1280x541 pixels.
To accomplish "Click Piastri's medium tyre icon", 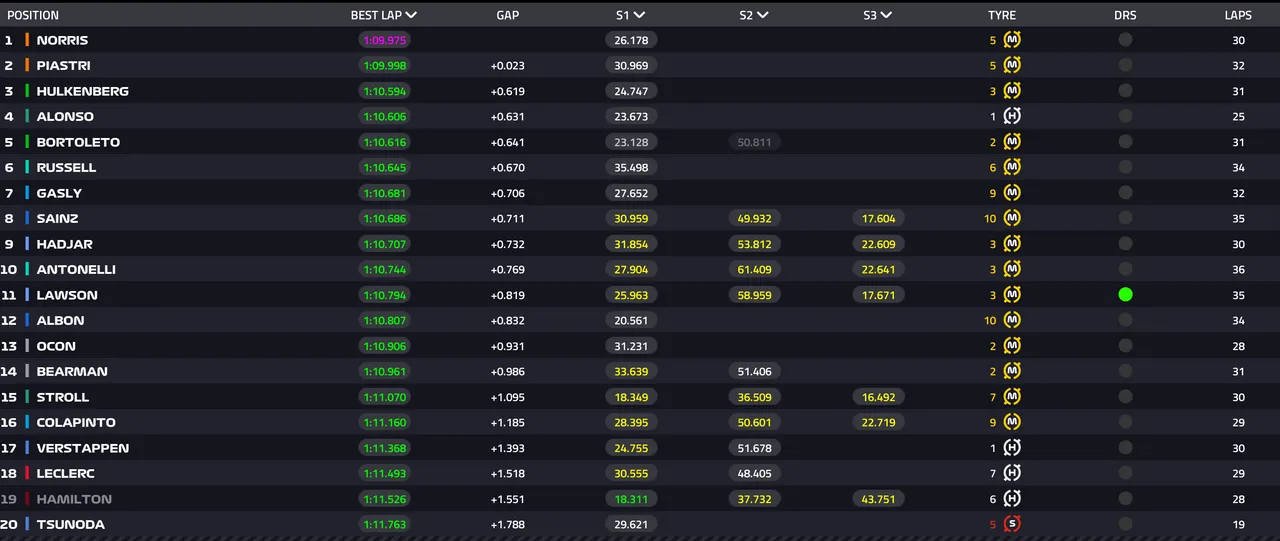I will [1012, 65].
